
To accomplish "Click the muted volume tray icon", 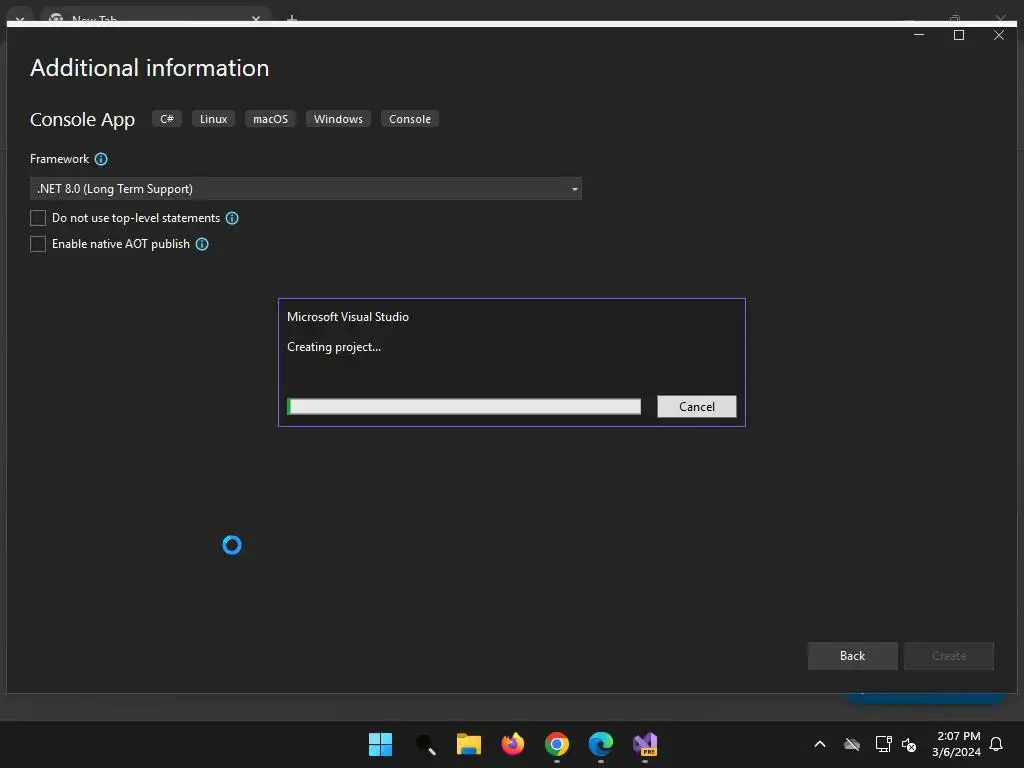I will (908, 744).
